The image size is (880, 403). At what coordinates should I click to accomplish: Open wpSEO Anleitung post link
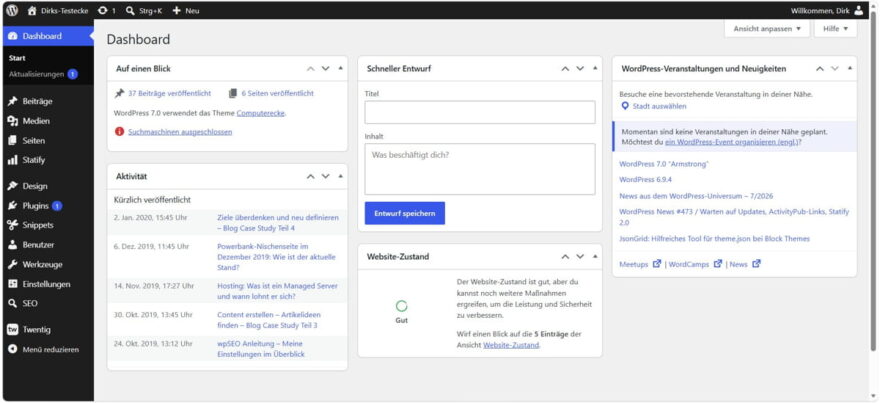click(262, 349)
